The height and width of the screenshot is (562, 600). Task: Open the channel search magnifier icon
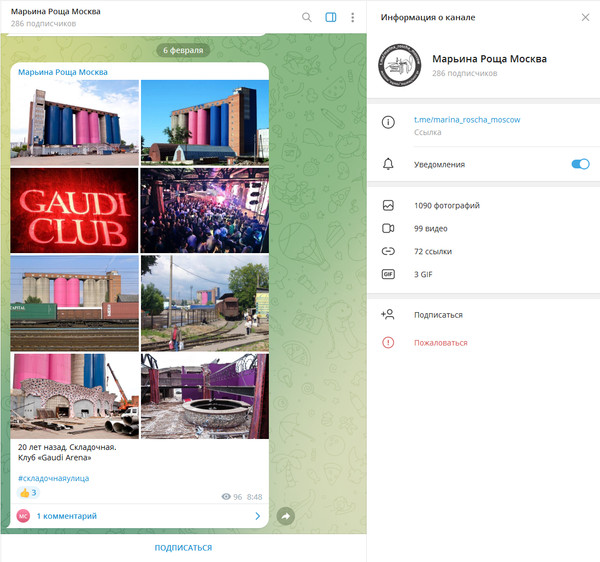pos(307,17)
